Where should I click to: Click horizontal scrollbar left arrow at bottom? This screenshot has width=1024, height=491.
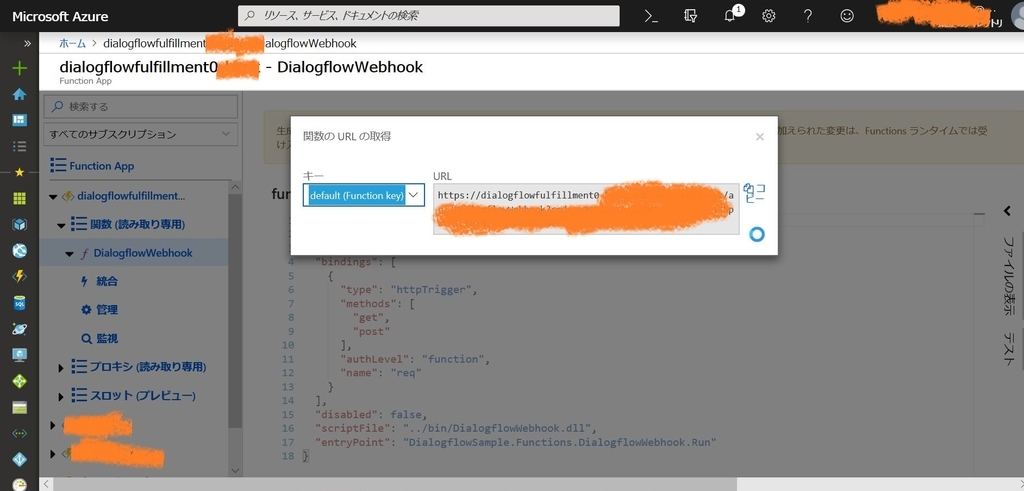(x=46, y=484)
